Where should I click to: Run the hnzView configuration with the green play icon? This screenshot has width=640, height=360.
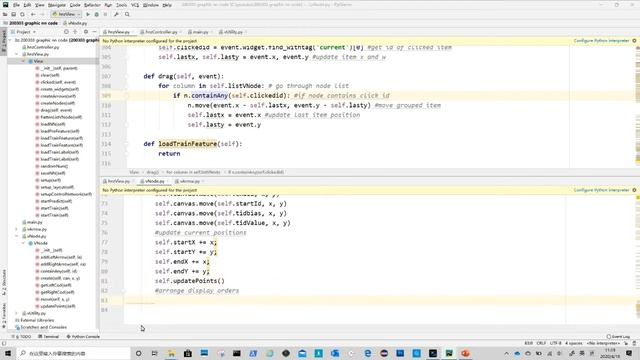pyautogui.click(x=88, y=14)
